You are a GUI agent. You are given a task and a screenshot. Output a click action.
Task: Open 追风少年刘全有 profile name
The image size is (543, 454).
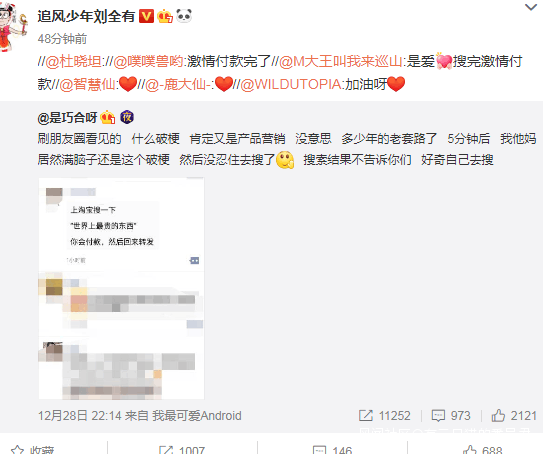pyautogui.click(x=86, y=16)
